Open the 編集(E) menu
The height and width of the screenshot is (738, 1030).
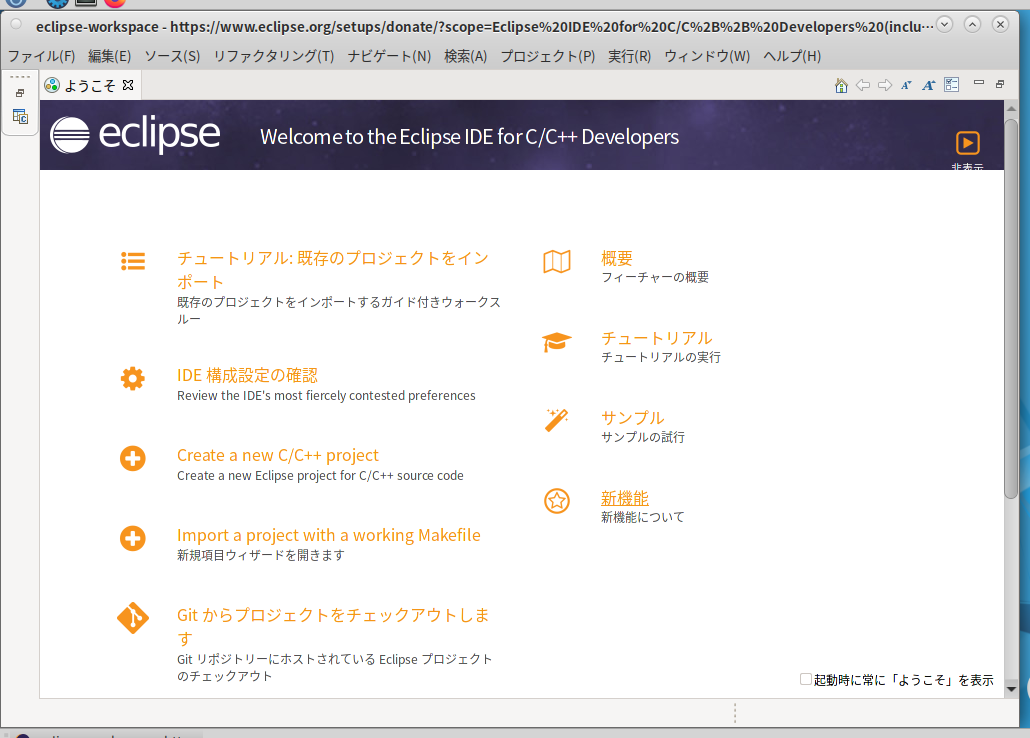110,56
